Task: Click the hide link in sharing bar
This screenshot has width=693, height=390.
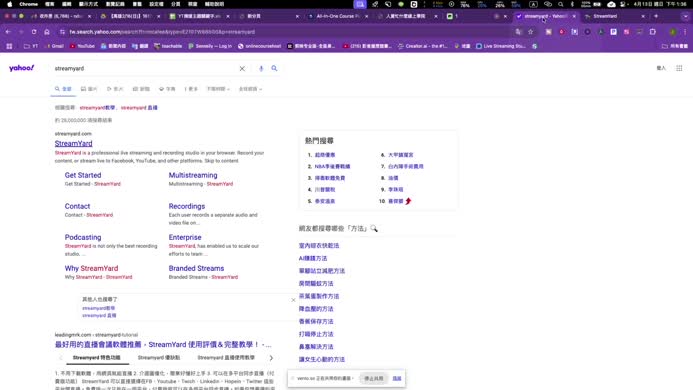Action: (397, 379)
